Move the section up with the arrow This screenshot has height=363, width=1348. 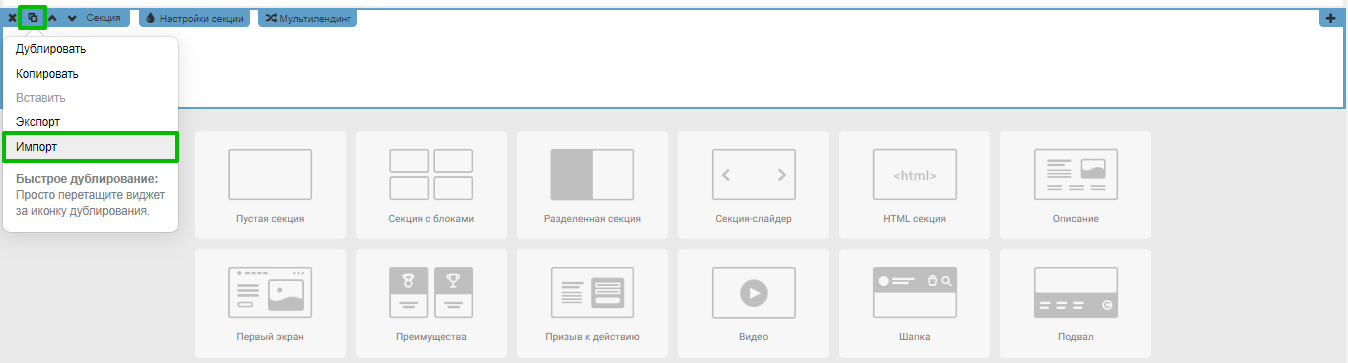53,18
